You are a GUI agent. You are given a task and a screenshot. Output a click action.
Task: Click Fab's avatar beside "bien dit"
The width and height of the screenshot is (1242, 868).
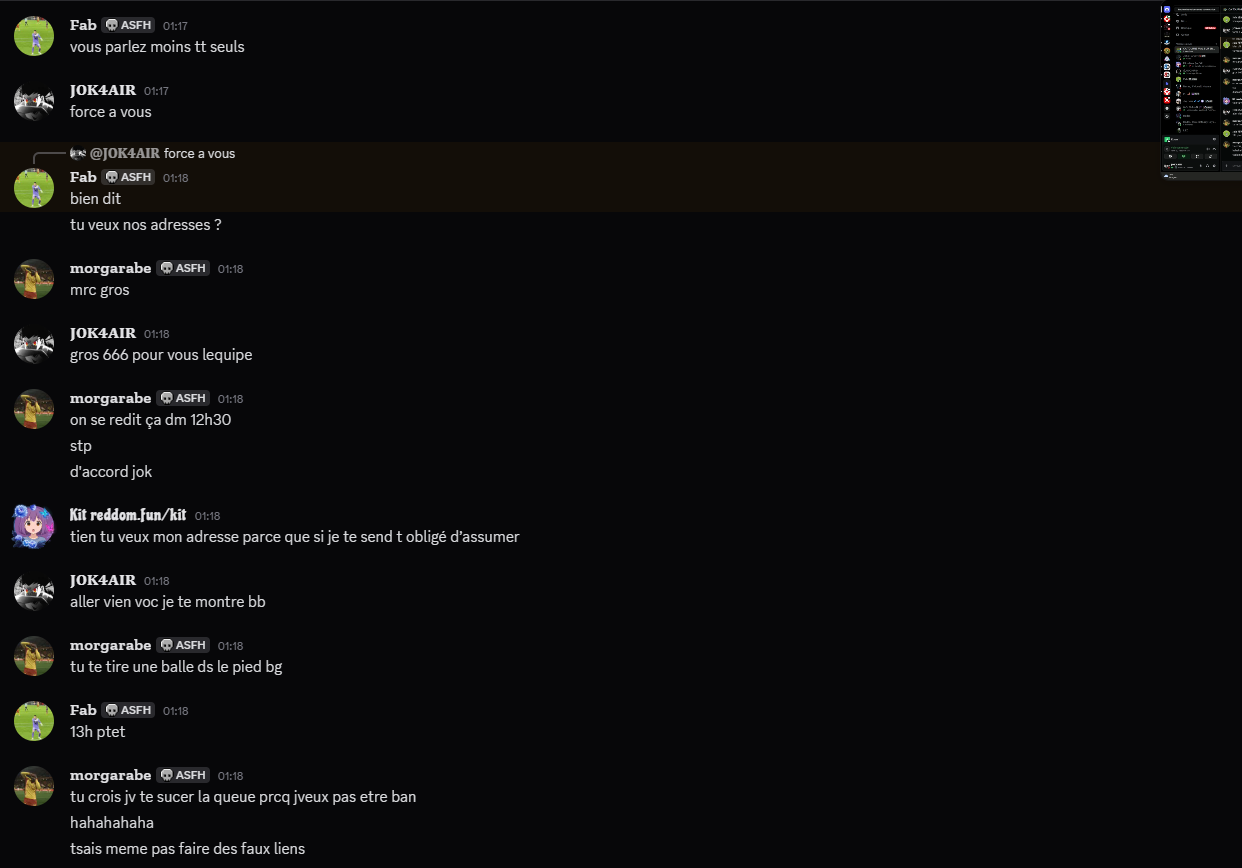(x=33, y=188)
